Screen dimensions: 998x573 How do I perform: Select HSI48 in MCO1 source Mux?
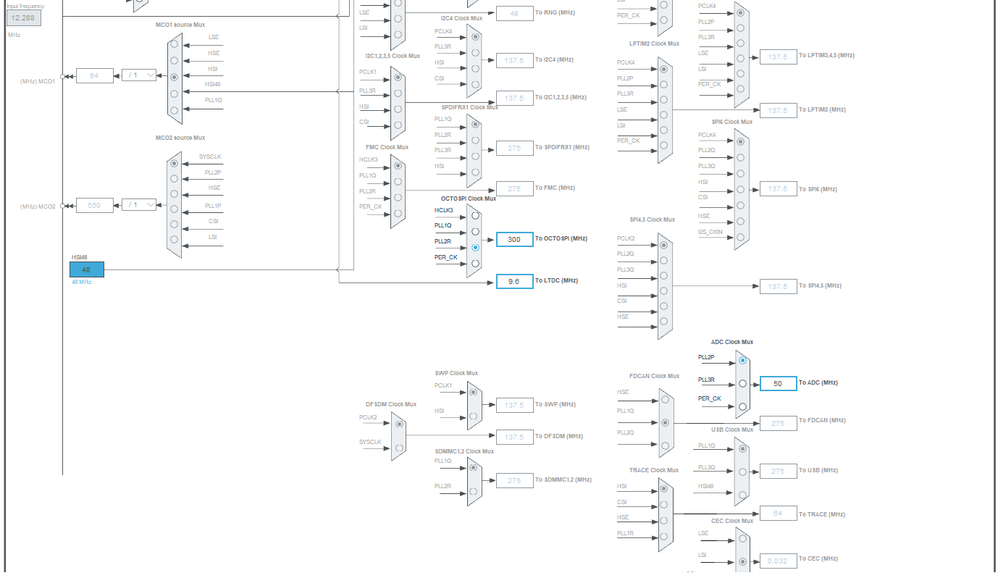174,94
